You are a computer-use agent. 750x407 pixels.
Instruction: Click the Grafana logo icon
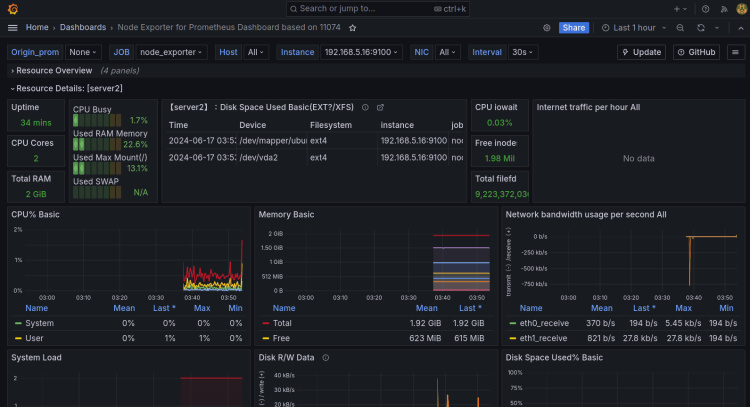[13, 8]
